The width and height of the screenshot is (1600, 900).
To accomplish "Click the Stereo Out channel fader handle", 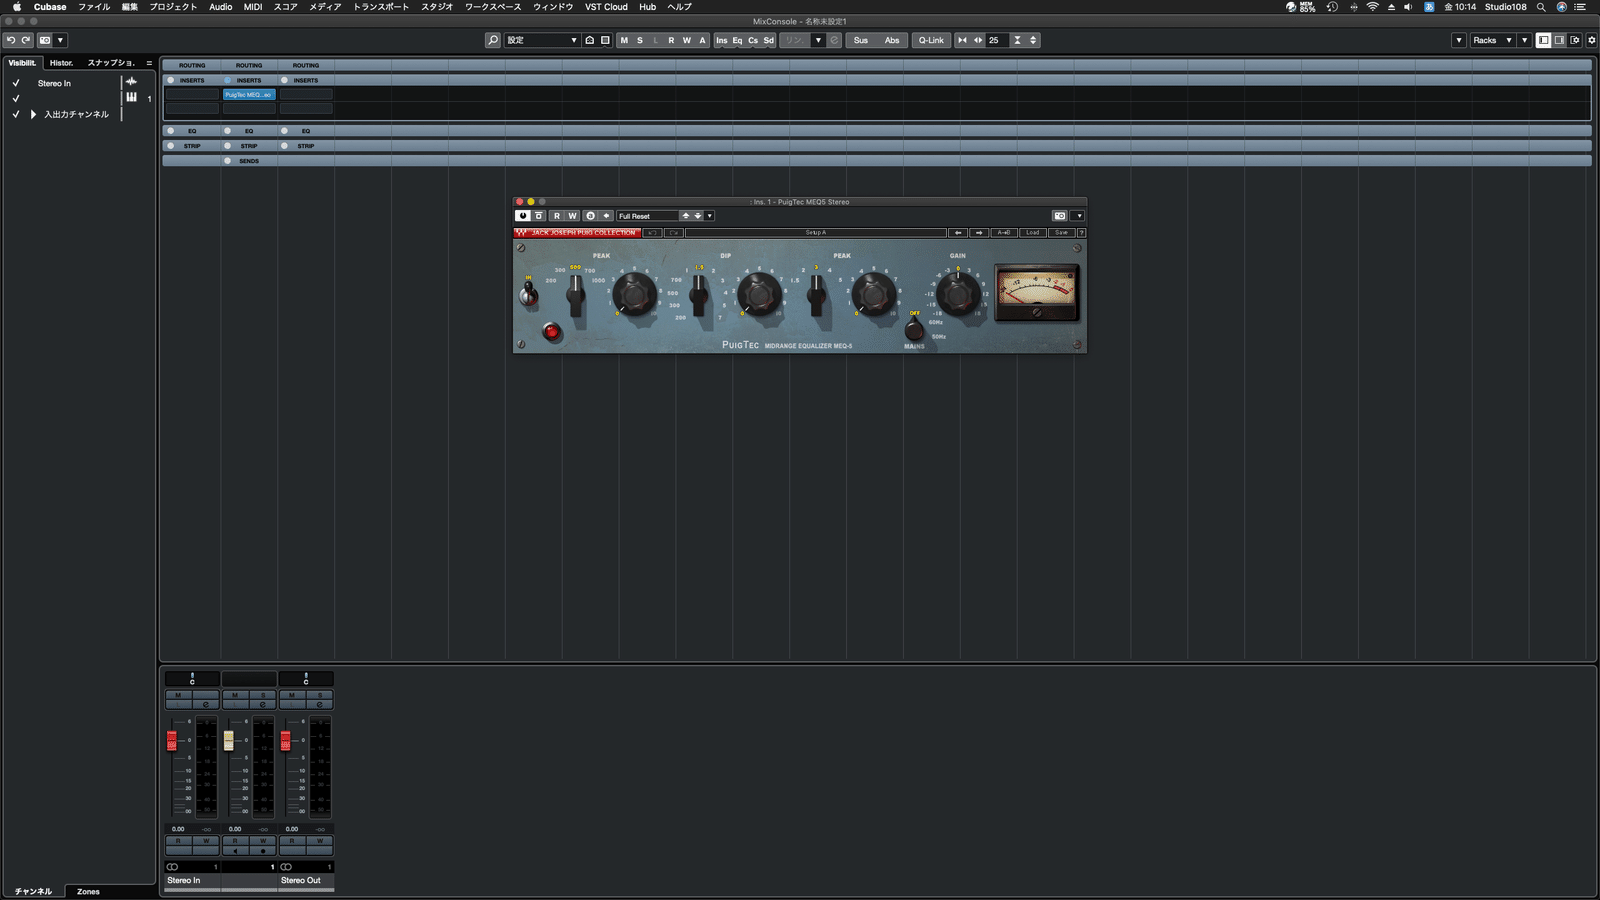I will point(285,741).
